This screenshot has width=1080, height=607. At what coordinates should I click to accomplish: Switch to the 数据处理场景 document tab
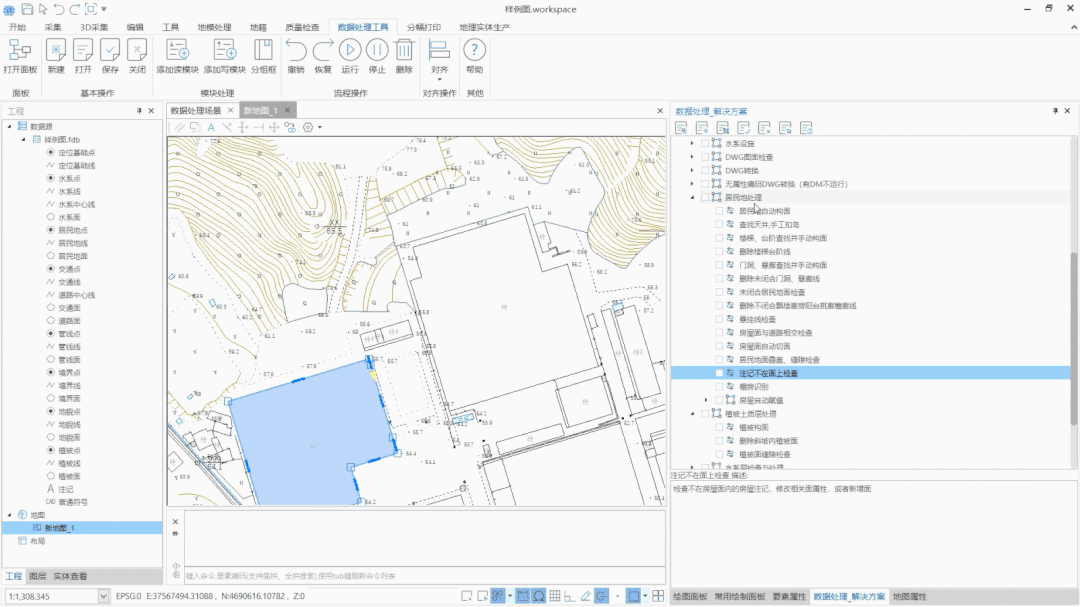click(196, 111)
